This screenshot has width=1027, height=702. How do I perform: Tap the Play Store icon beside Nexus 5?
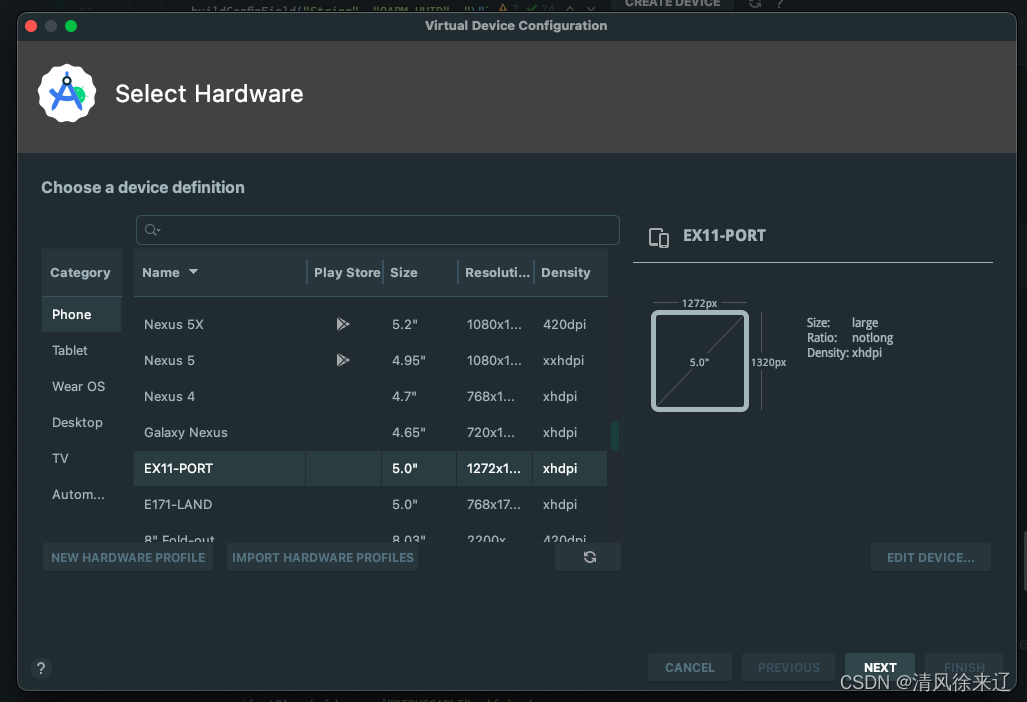(343, 360)
